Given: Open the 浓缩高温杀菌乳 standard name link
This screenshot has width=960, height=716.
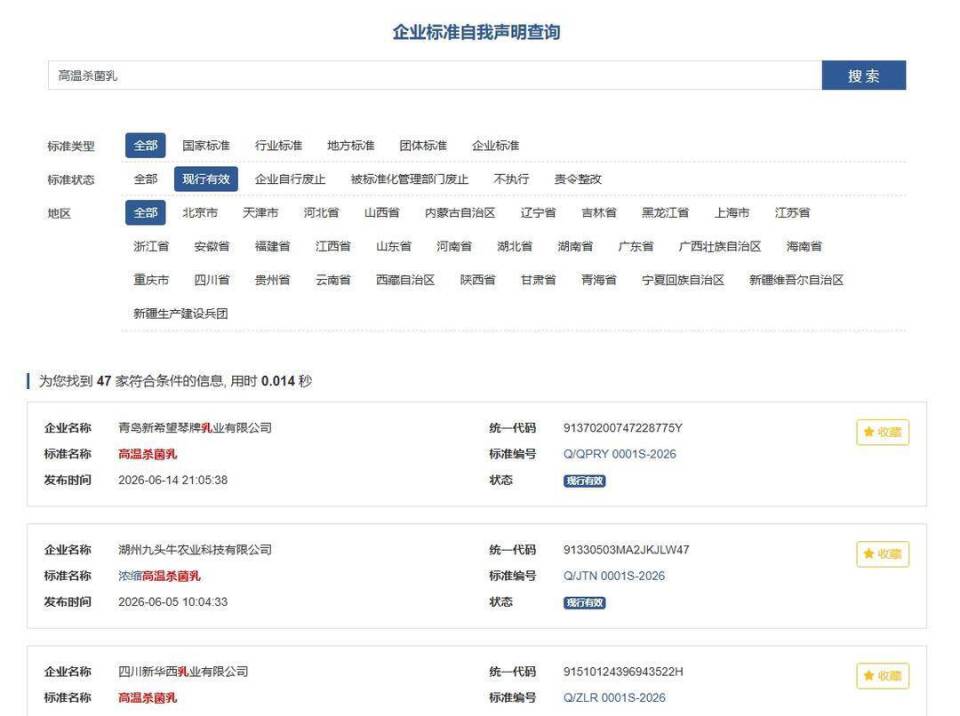Looking at the screenshot, I should coord(159,576).
